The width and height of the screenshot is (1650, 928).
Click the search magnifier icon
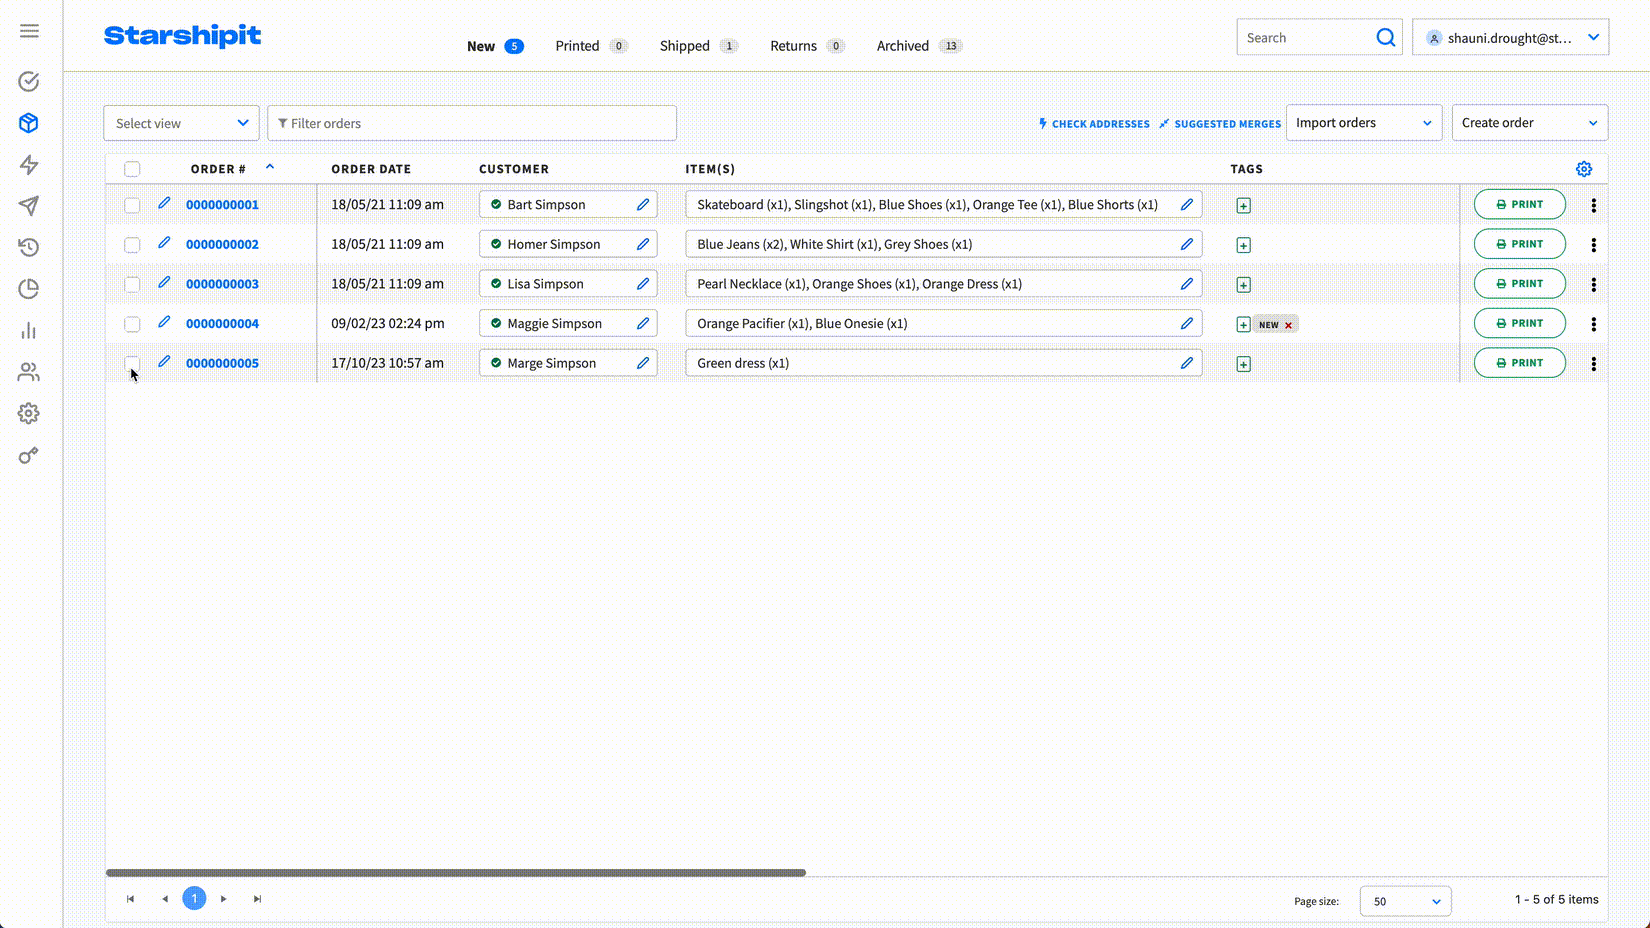(x=1385, y=38)
